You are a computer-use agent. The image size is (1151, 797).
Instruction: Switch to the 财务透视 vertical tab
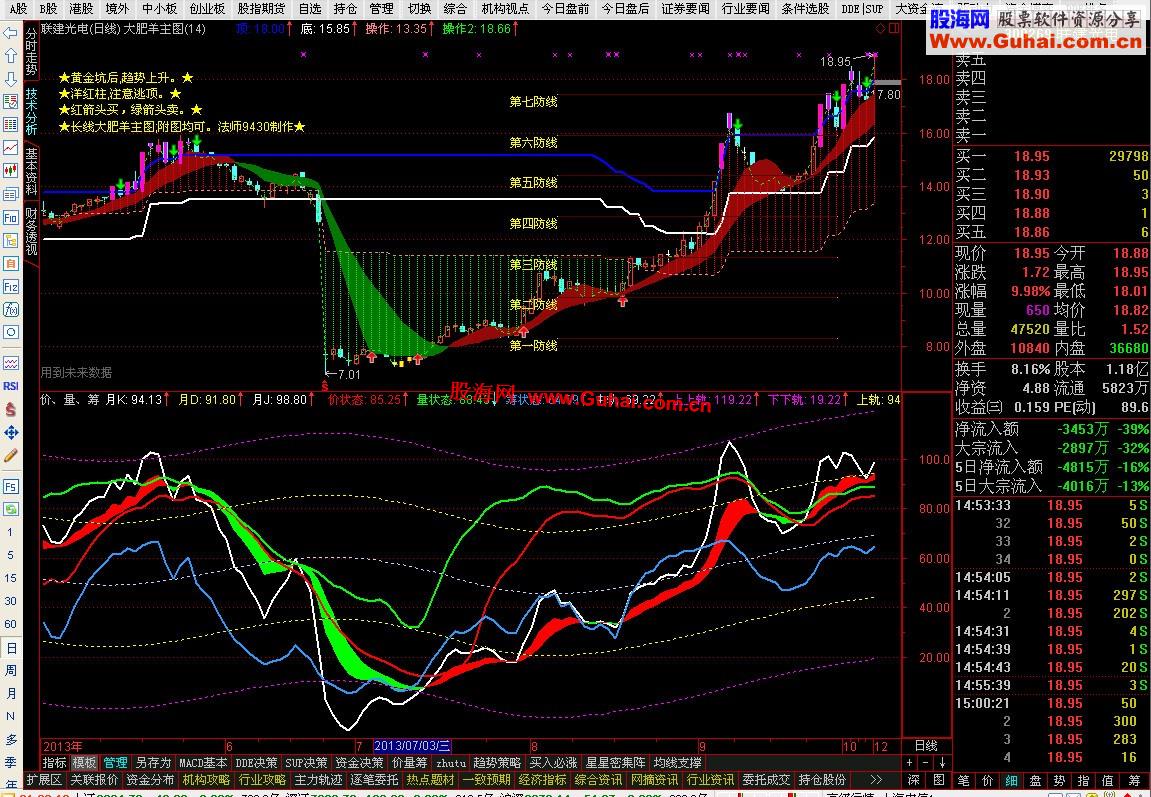(32, 232)
